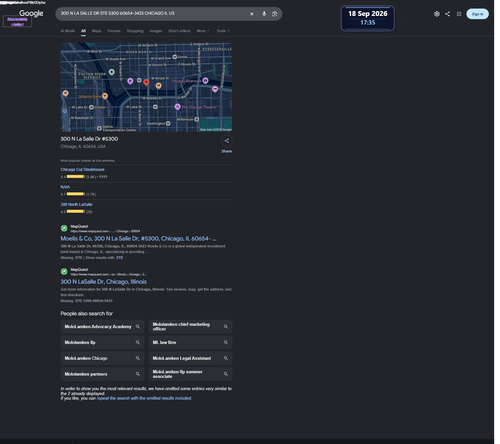This screenshot has height=444, width=500.
Task: Search for MoloLamken Chicago suggestion
Action: 102,358
